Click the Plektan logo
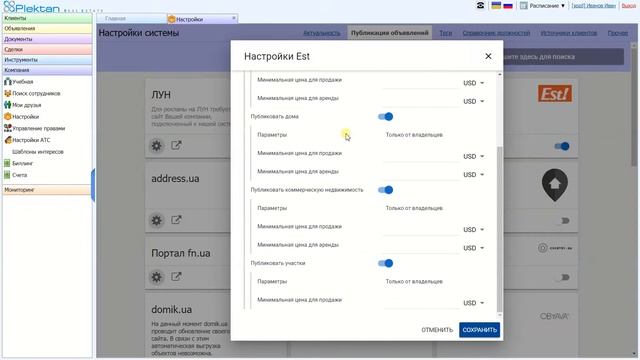The height and width of the screenshot is (360, 640). tap(32, 7)
